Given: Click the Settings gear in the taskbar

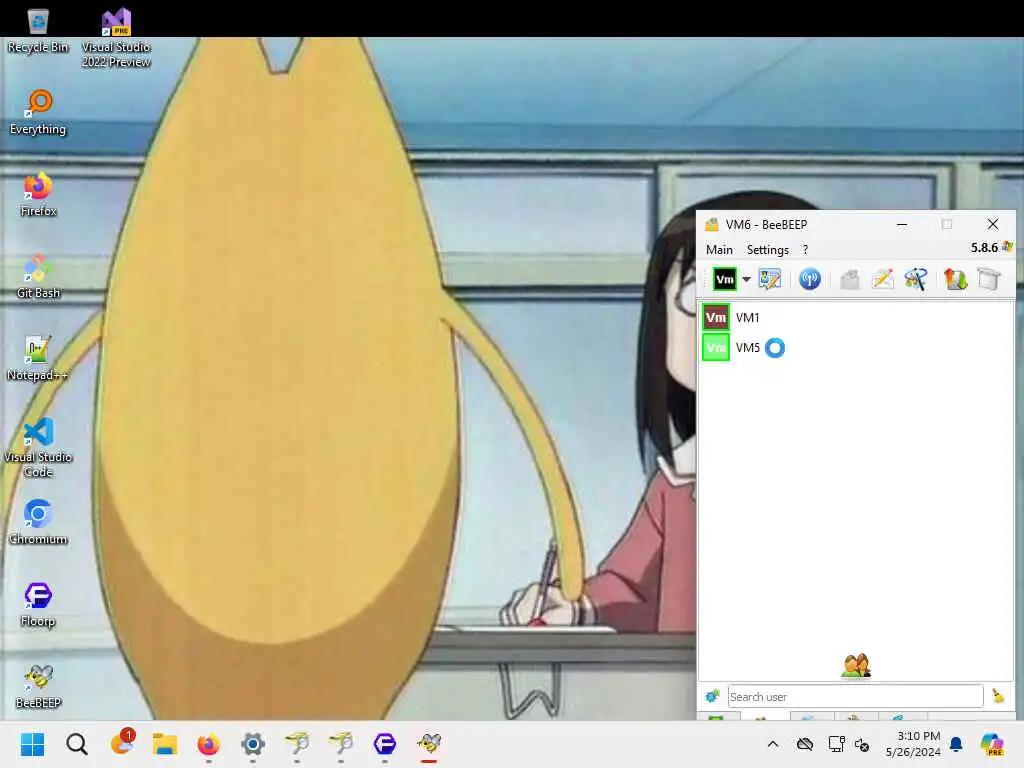Looking at the screenshot, I should (253, 744).
